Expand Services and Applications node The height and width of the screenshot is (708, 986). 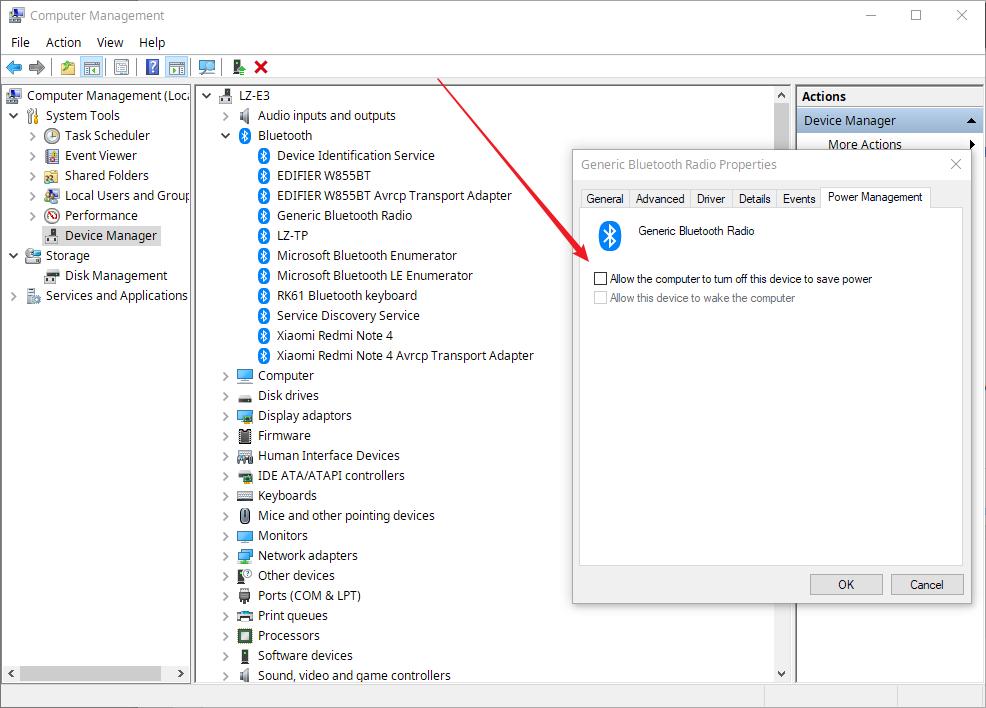click(x=13, y=296)
